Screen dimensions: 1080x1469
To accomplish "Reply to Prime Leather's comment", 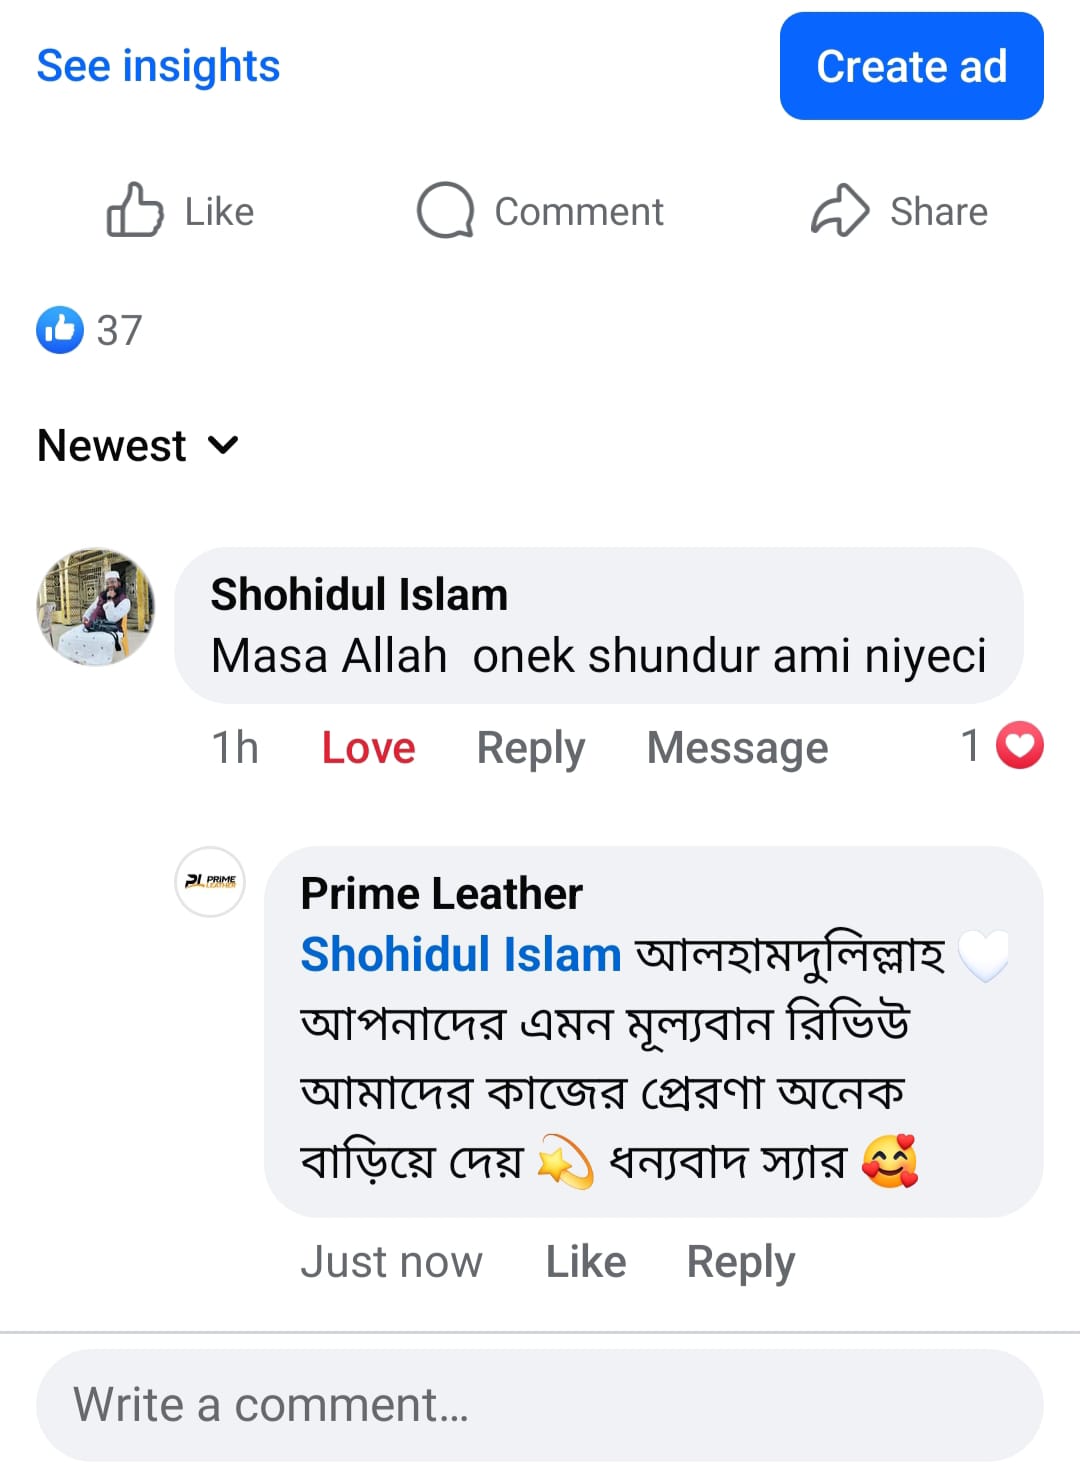I will [740, 1262].
